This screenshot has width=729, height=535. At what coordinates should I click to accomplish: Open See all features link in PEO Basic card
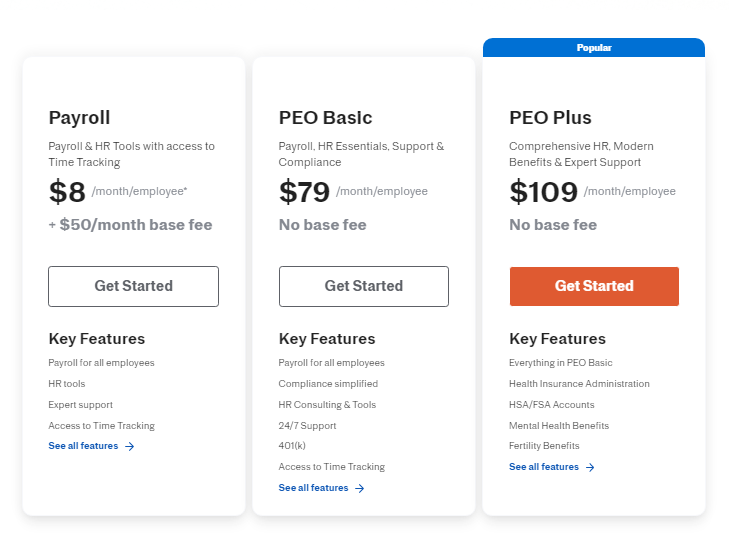(x=313, y=488)
